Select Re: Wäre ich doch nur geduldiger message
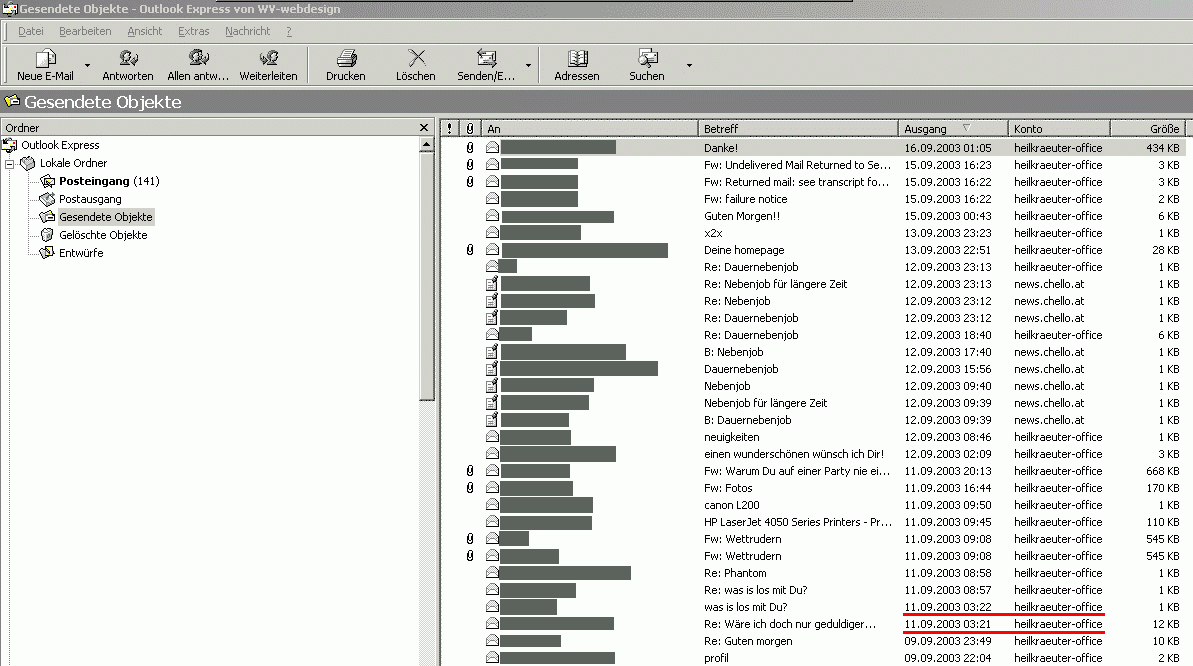The height and width of the screenshot is (666, 1193). click(x=813, y=624)
